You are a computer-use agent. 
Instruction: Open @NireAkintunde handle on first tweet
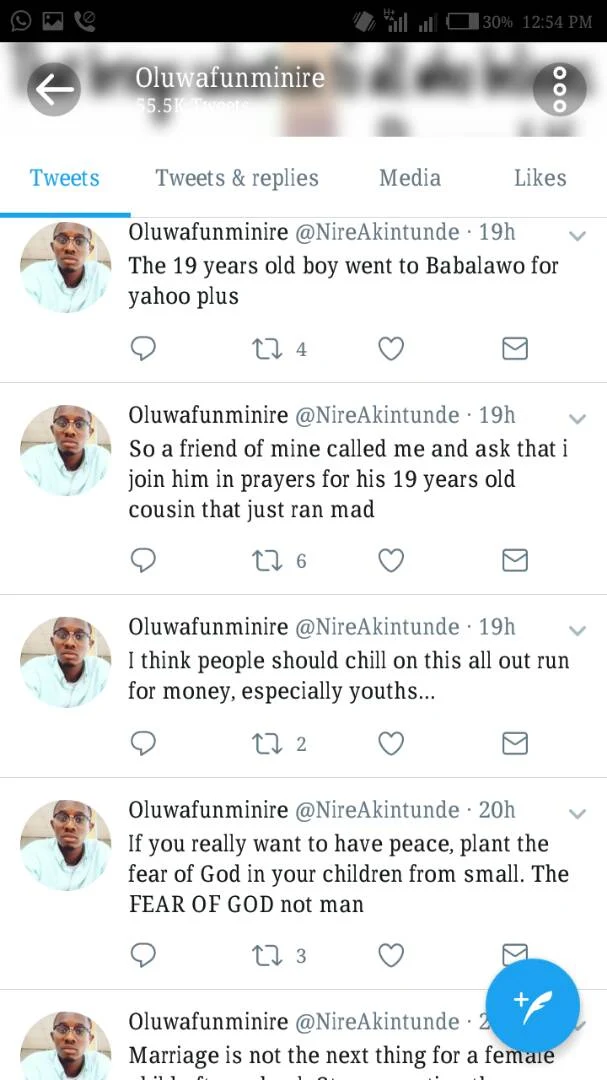point(377,232)
